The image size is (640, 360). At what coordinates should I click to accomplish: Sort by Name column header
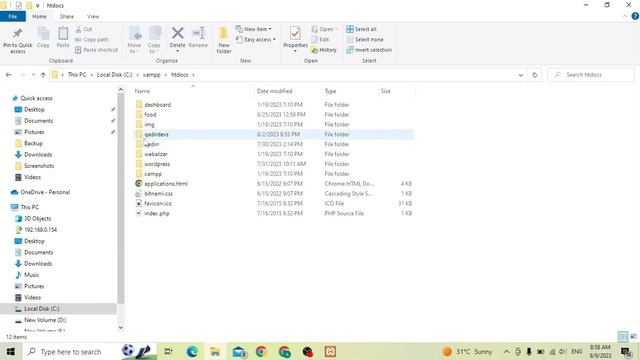tap(193, 91)
